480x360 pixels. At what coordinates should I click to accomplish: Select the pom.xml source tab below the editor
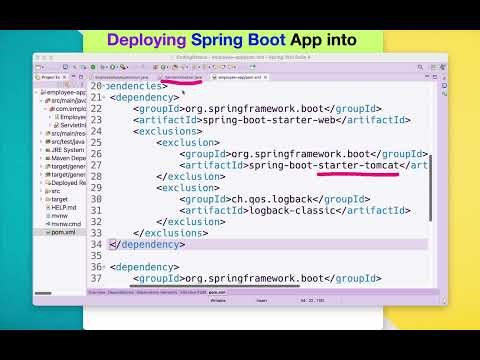point(217,292)
